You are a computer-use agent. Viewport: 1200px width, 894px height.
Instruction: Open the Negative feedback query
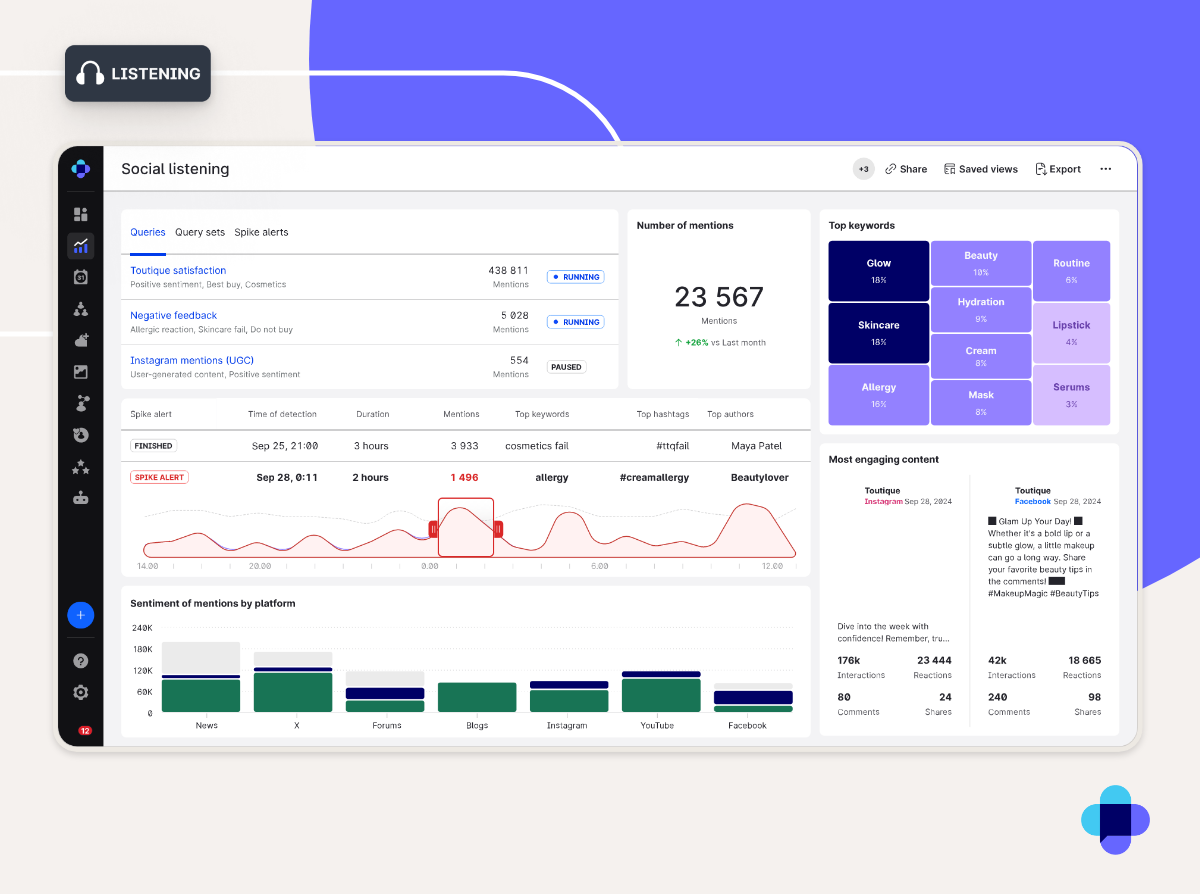click(x=174, y=315)
